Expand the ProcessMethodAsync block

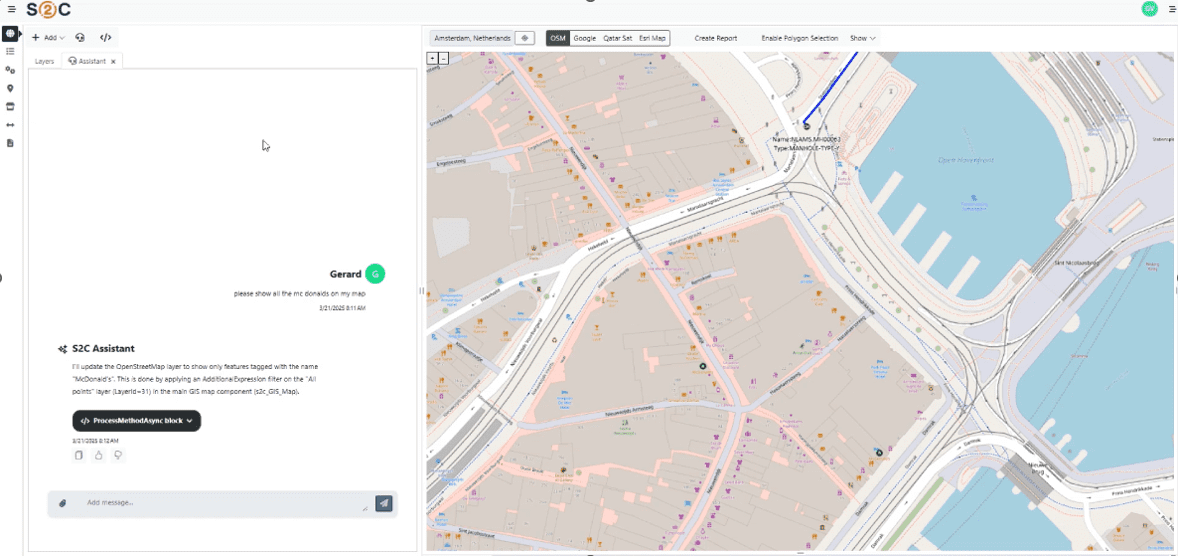pos(136,421)
